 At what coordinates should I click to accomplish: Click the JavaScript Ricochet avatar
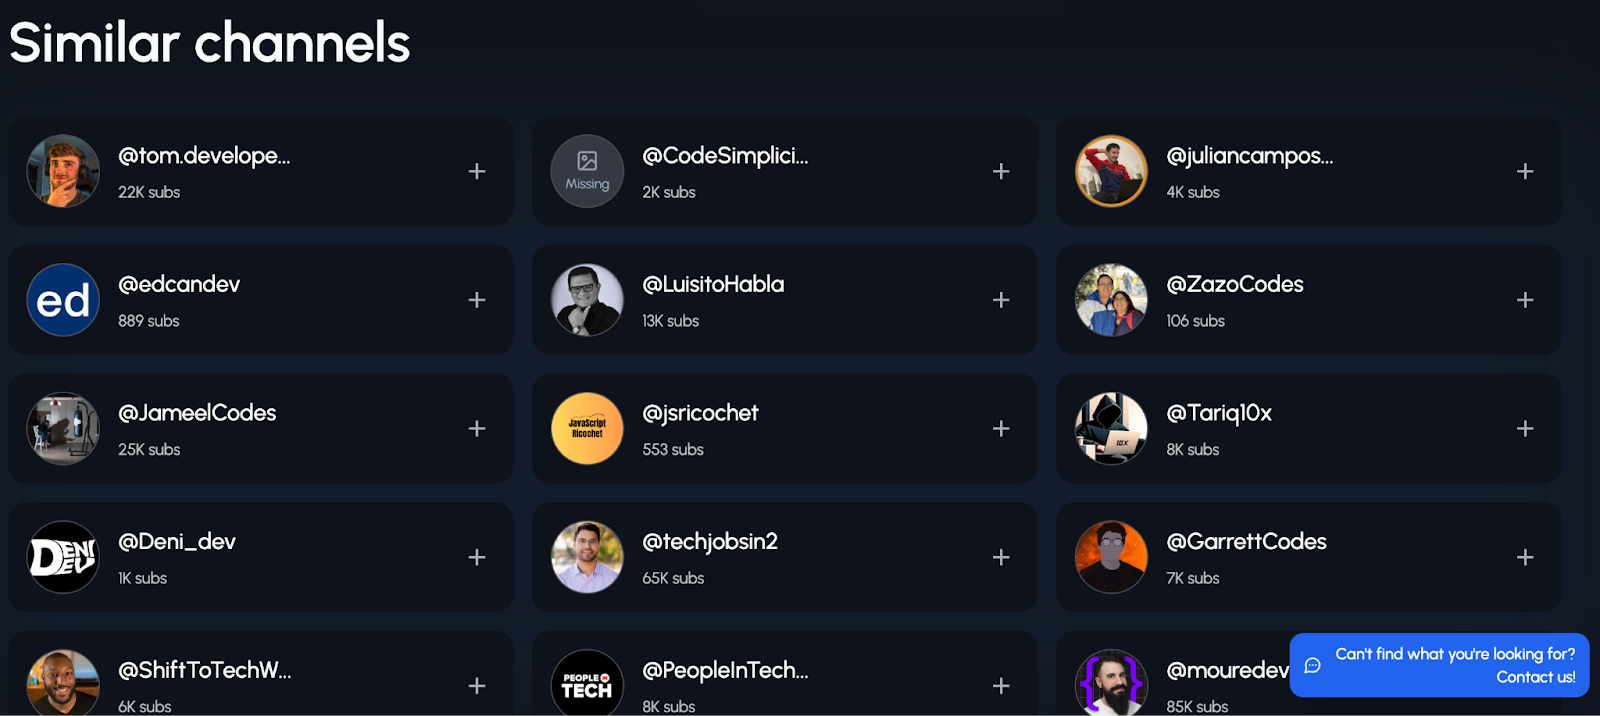click(587, 428)
